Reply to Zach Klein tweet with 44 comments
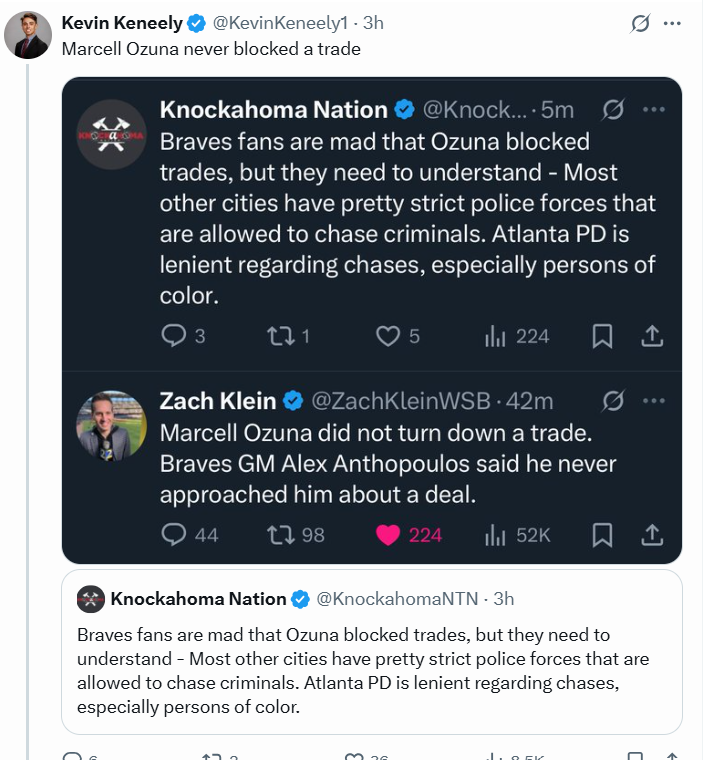This screenshot has height=760, width=703. point(190,535)
